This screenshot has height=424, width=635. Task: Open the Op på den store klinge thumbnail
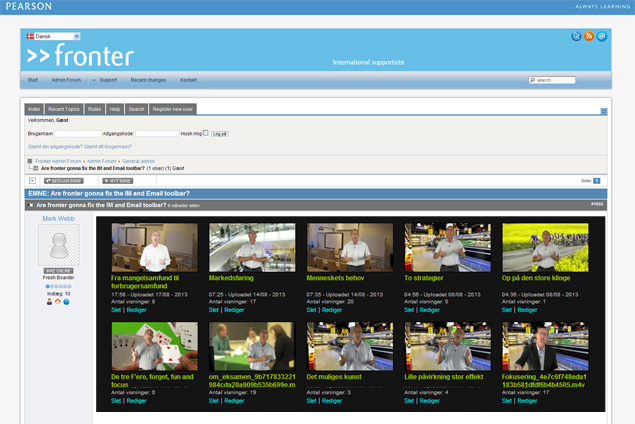coord(545,247)
